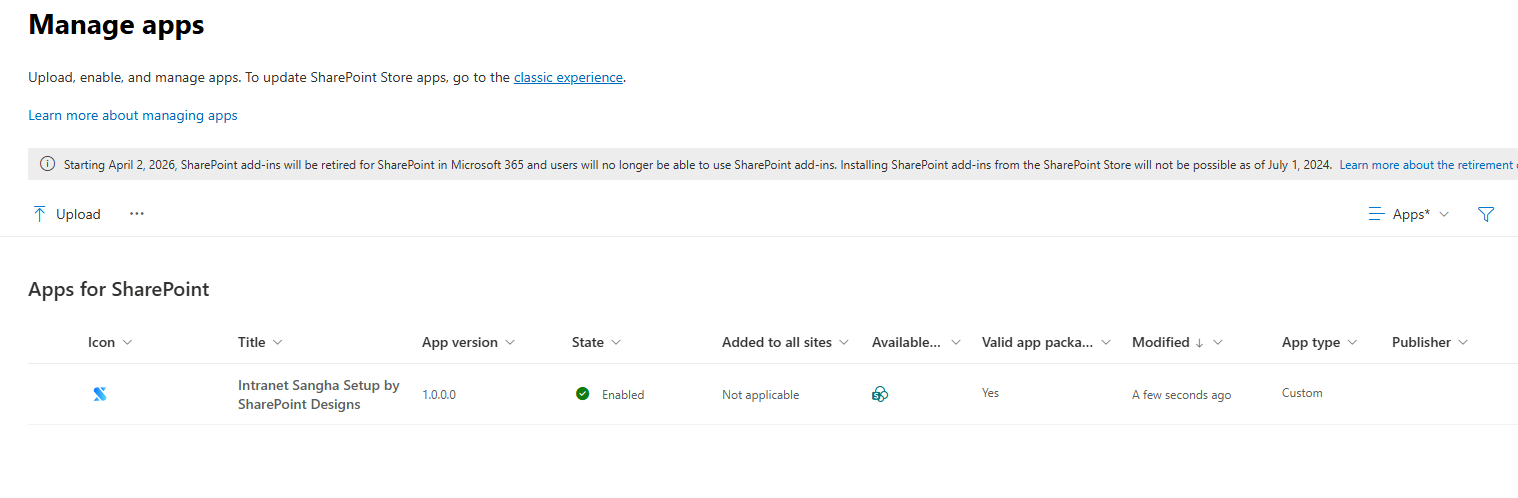Select the 1.0.0.0 version cell
The width and height of the screenshot is (1518, 498).
click(x=439, y=395)
